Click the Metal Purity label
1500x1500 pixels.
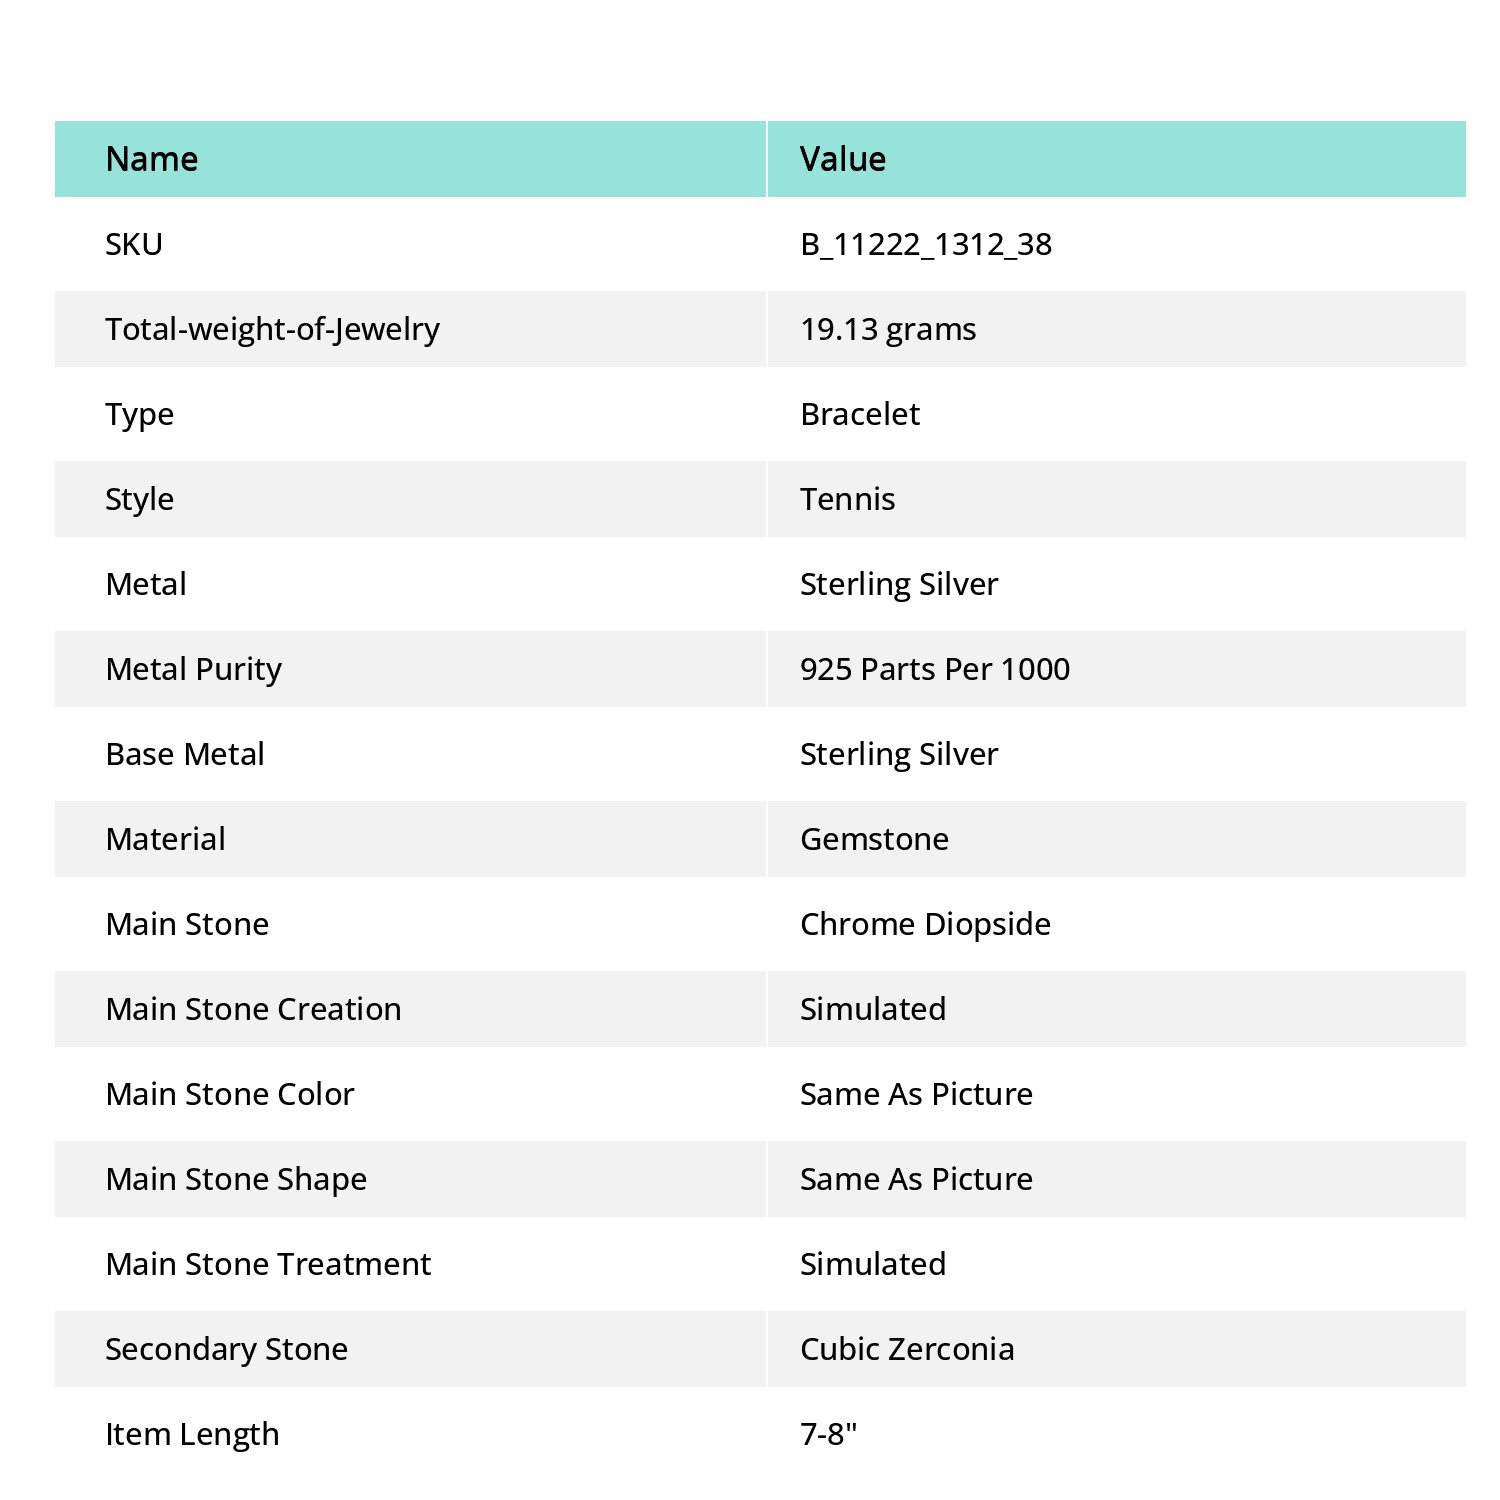[x=193, y=670]
